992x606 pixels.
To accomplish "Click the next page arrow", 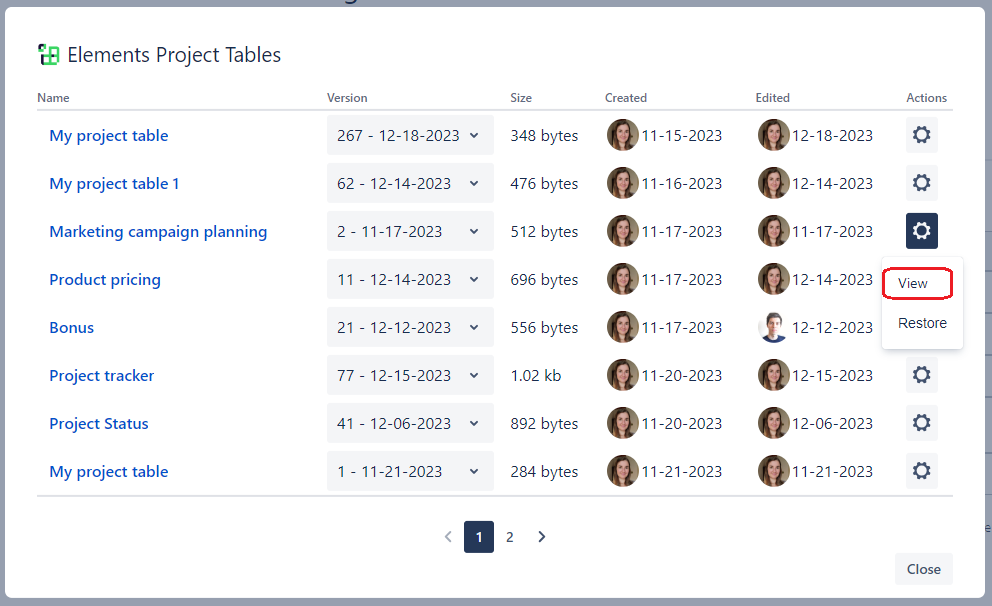I will pos(541,537).
